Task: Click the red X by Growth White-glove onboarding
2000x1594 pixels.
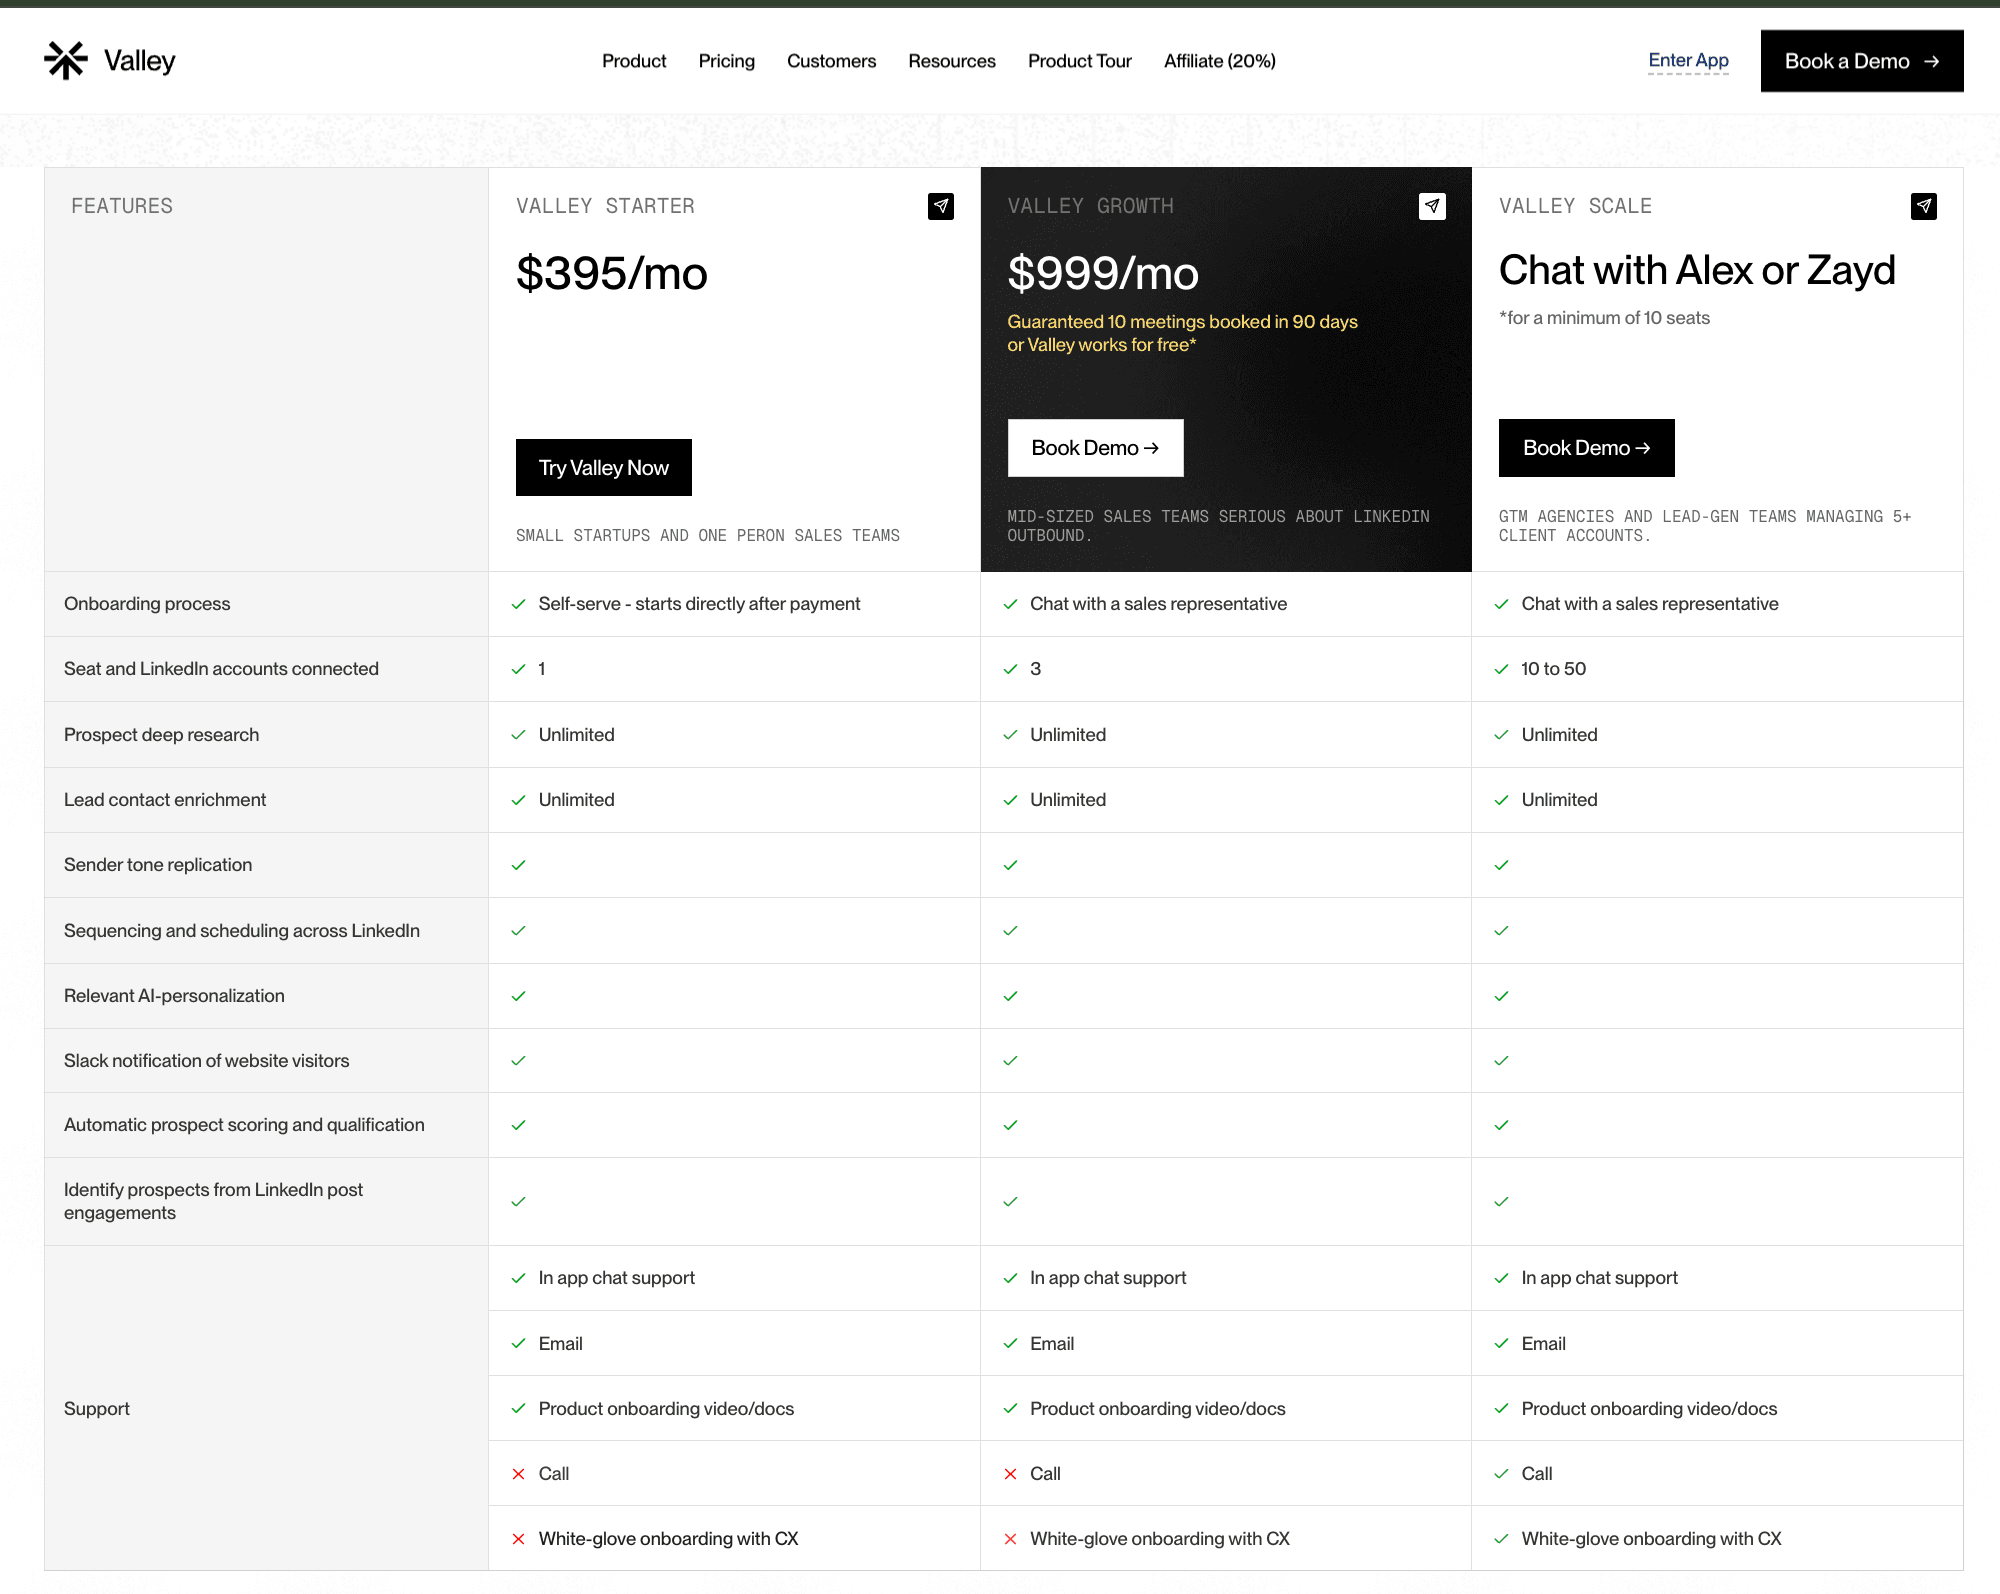Action: 1010,1539
